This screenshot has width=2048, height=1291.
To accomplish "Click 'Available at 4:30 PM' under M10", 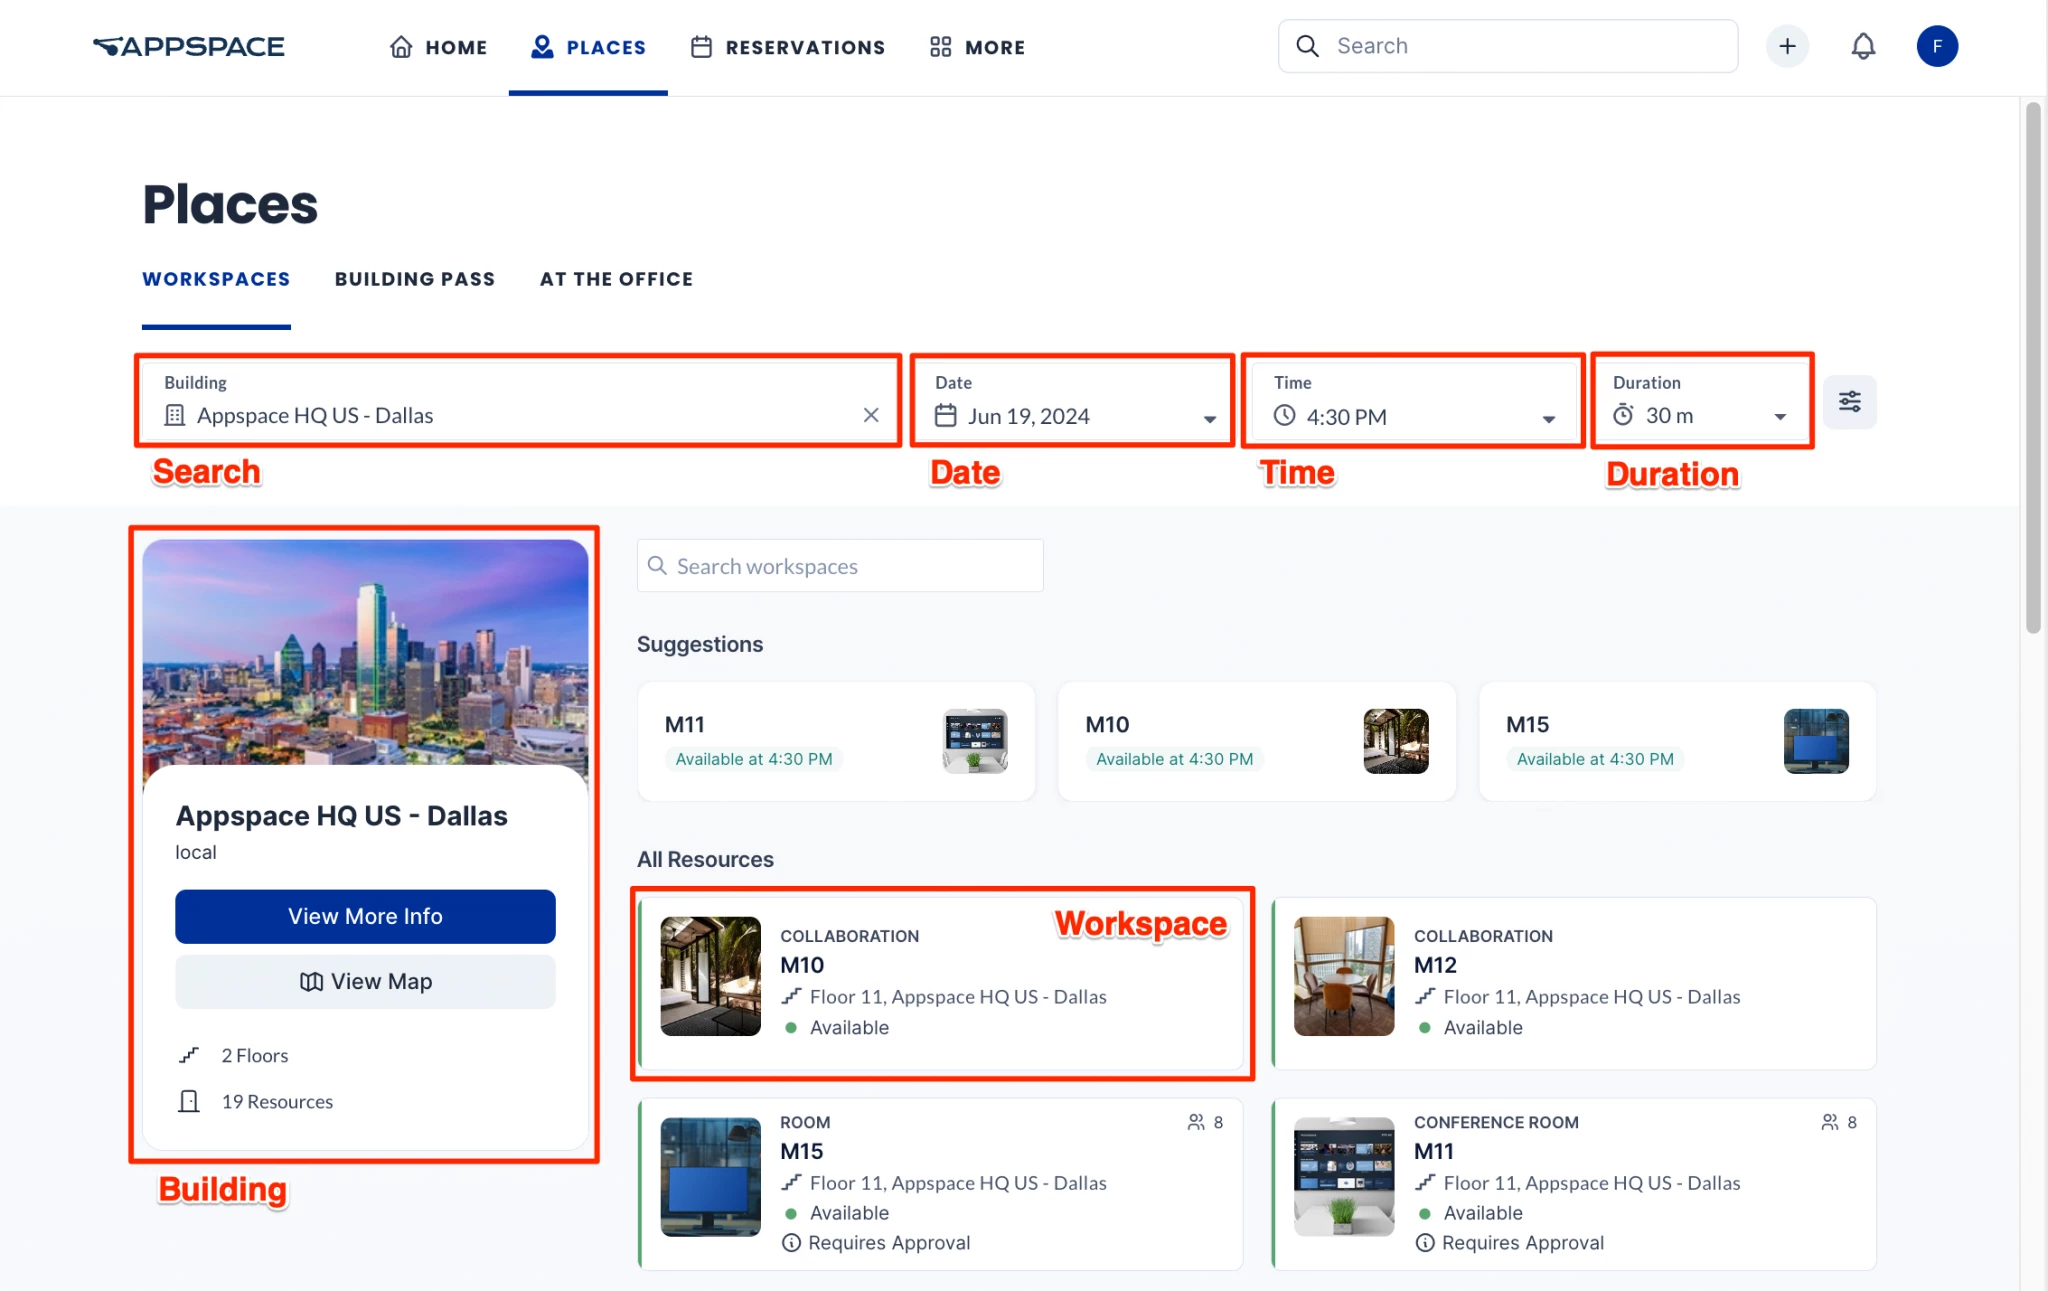I will (x=1174, y=759).
